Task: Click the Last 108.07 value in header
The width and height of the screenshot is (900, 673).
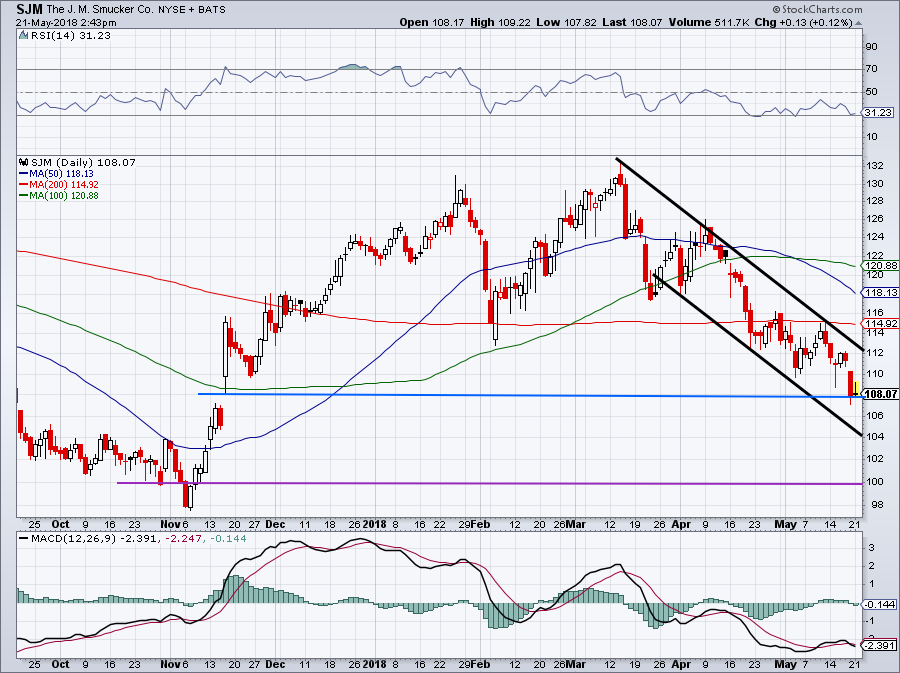Action: tap(632, 22)
